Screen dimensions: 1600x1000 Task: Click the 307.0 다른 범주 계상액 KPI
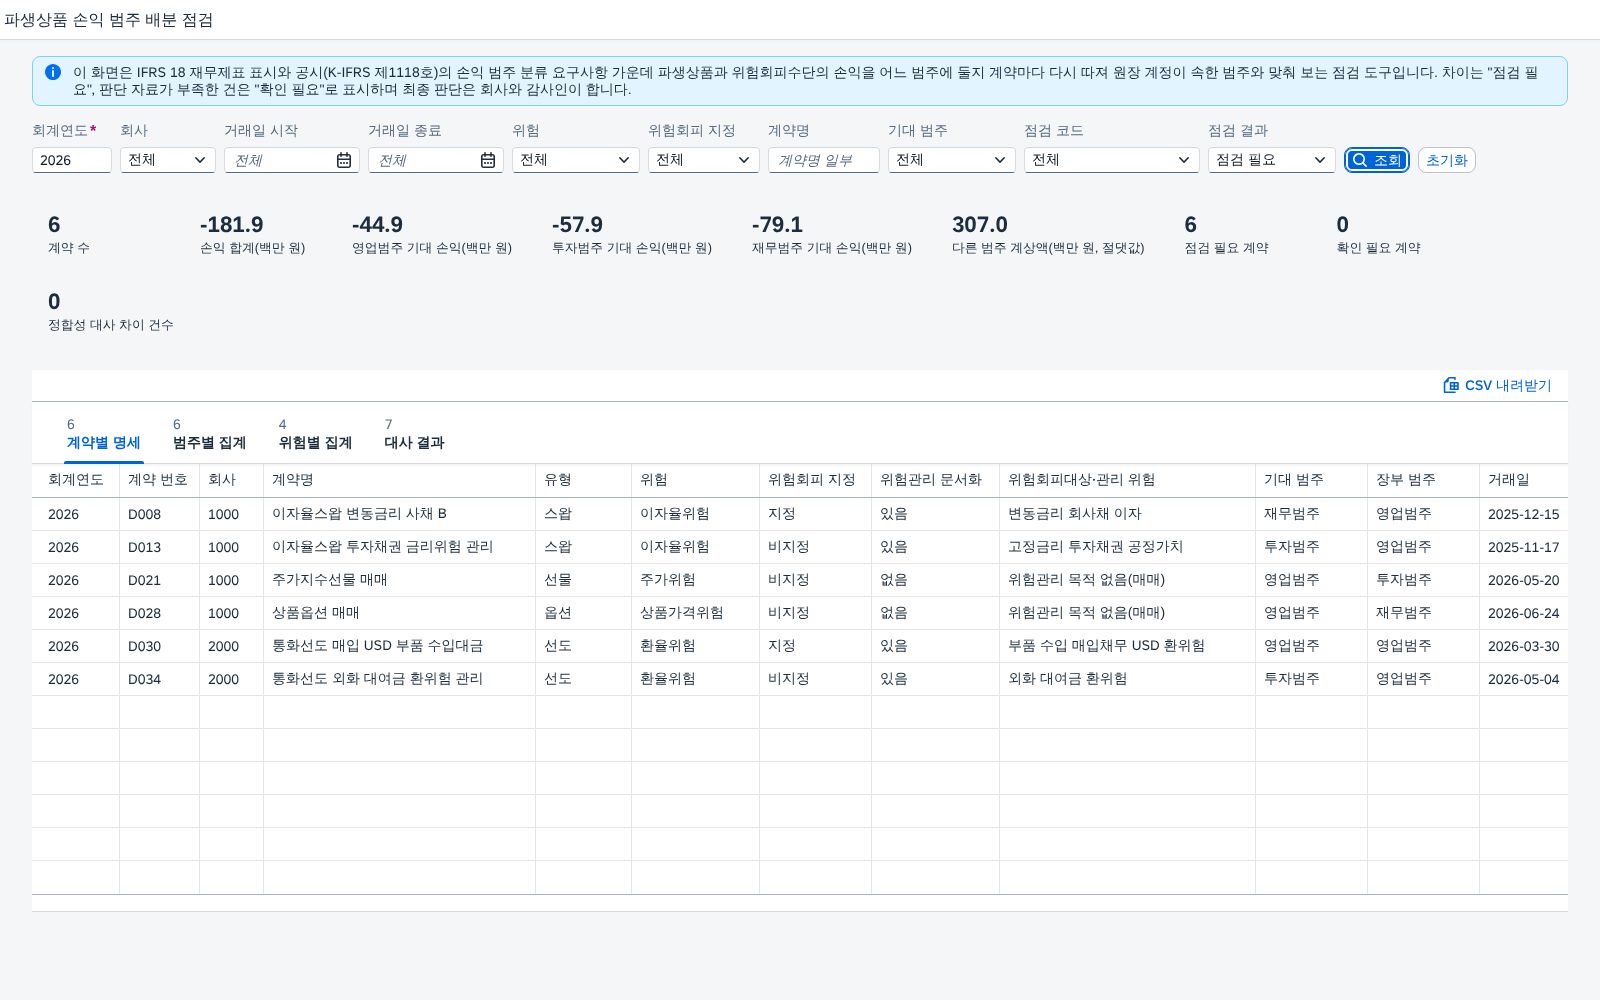[x=1048, y=235]
